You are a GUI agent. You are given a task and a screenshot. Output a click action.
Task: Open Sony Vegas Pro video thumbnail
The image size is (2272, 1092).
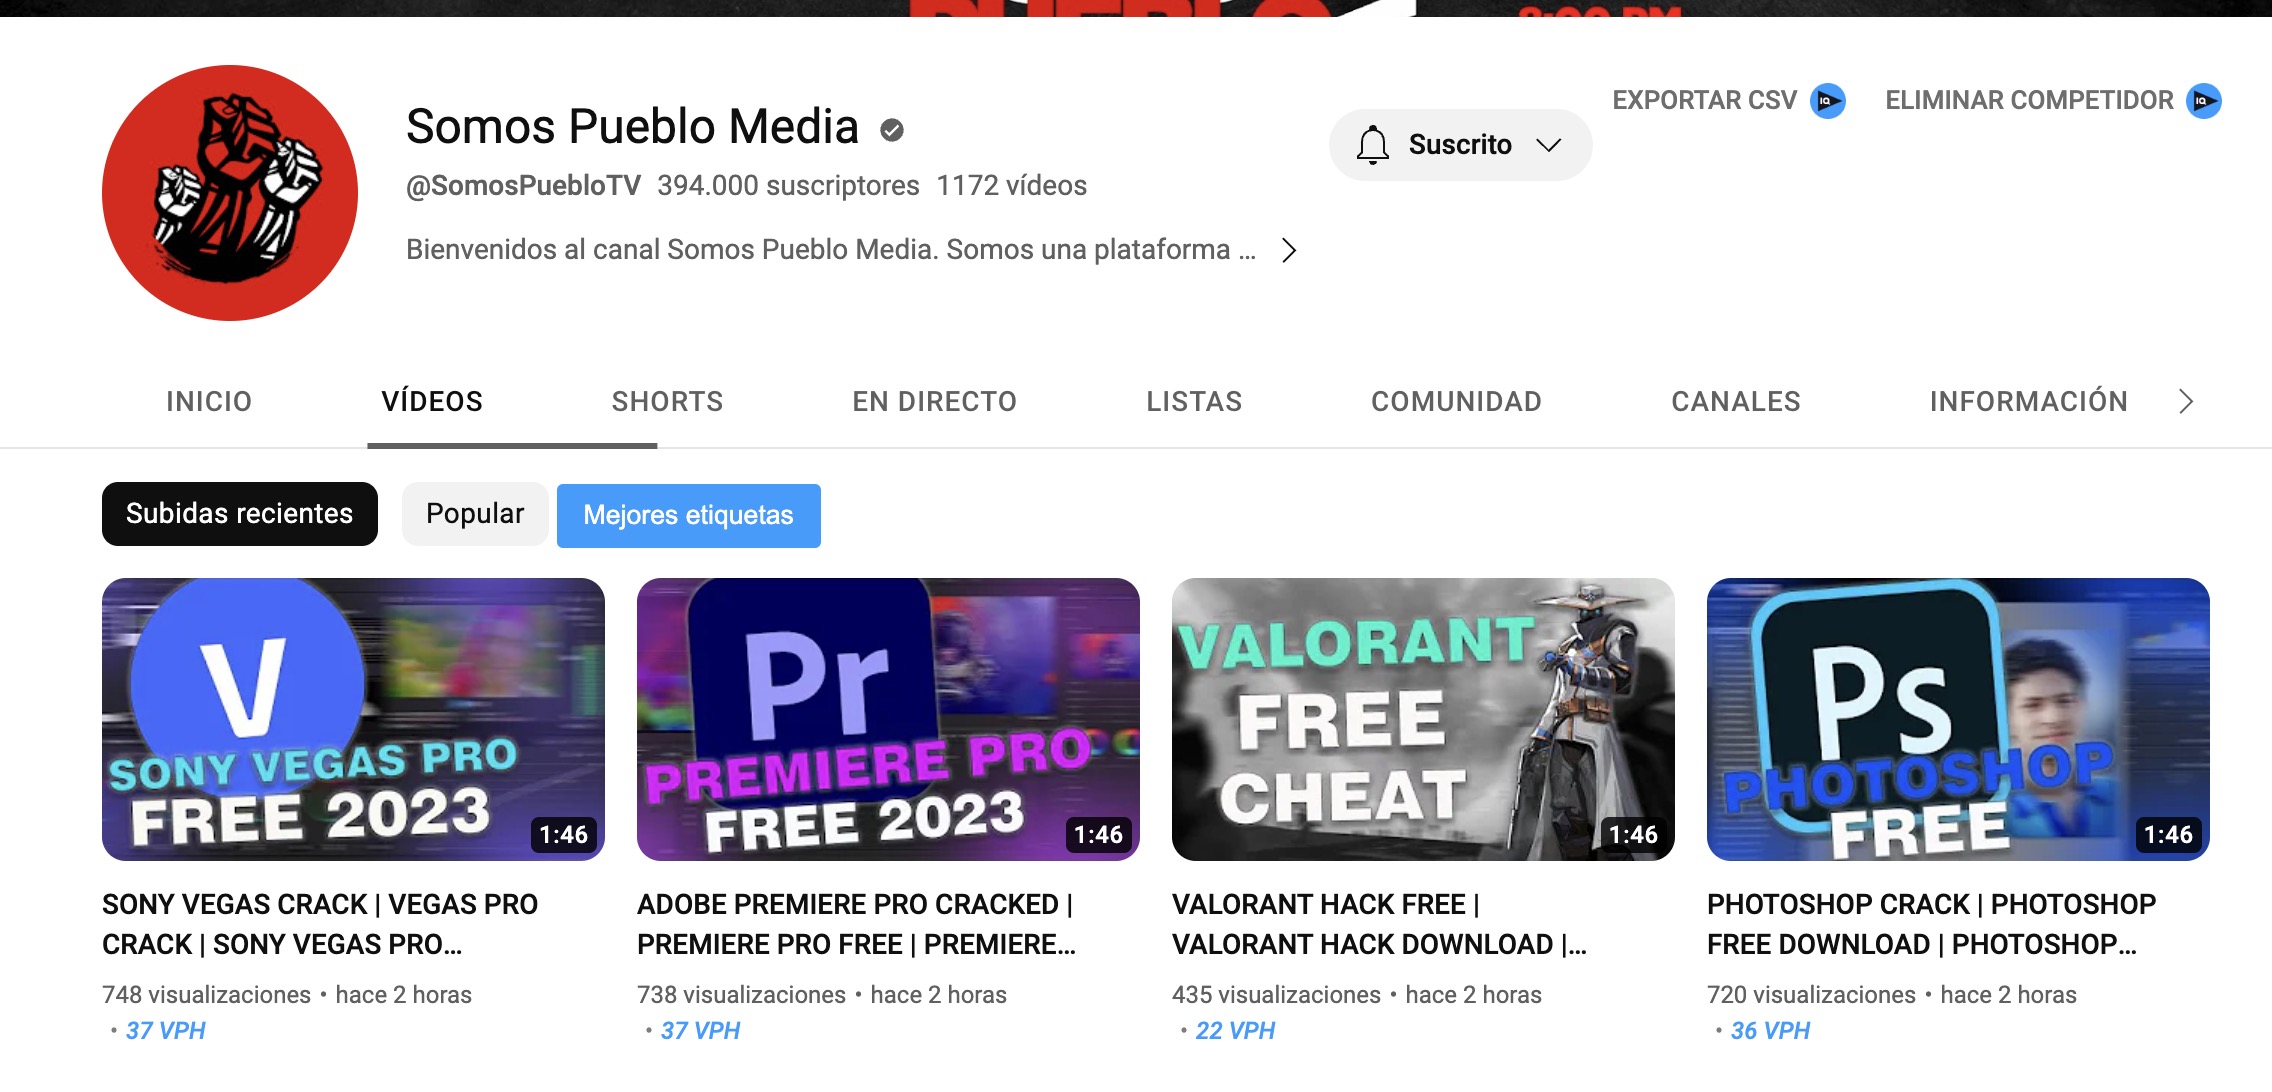click(x=353, y=719)
